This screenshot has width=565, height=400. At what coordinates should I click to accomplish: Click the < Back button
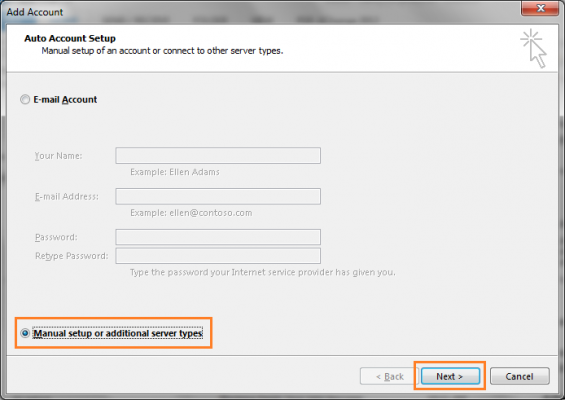[x=389, y=376]
